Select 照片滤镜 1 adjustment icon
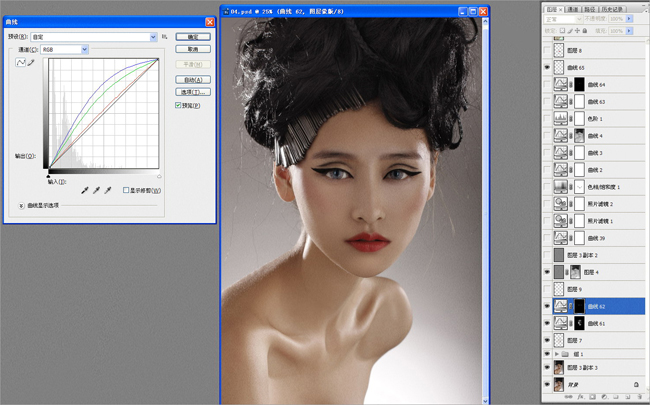The height and width of the screenshot is (405, 650). pos(560,221)
